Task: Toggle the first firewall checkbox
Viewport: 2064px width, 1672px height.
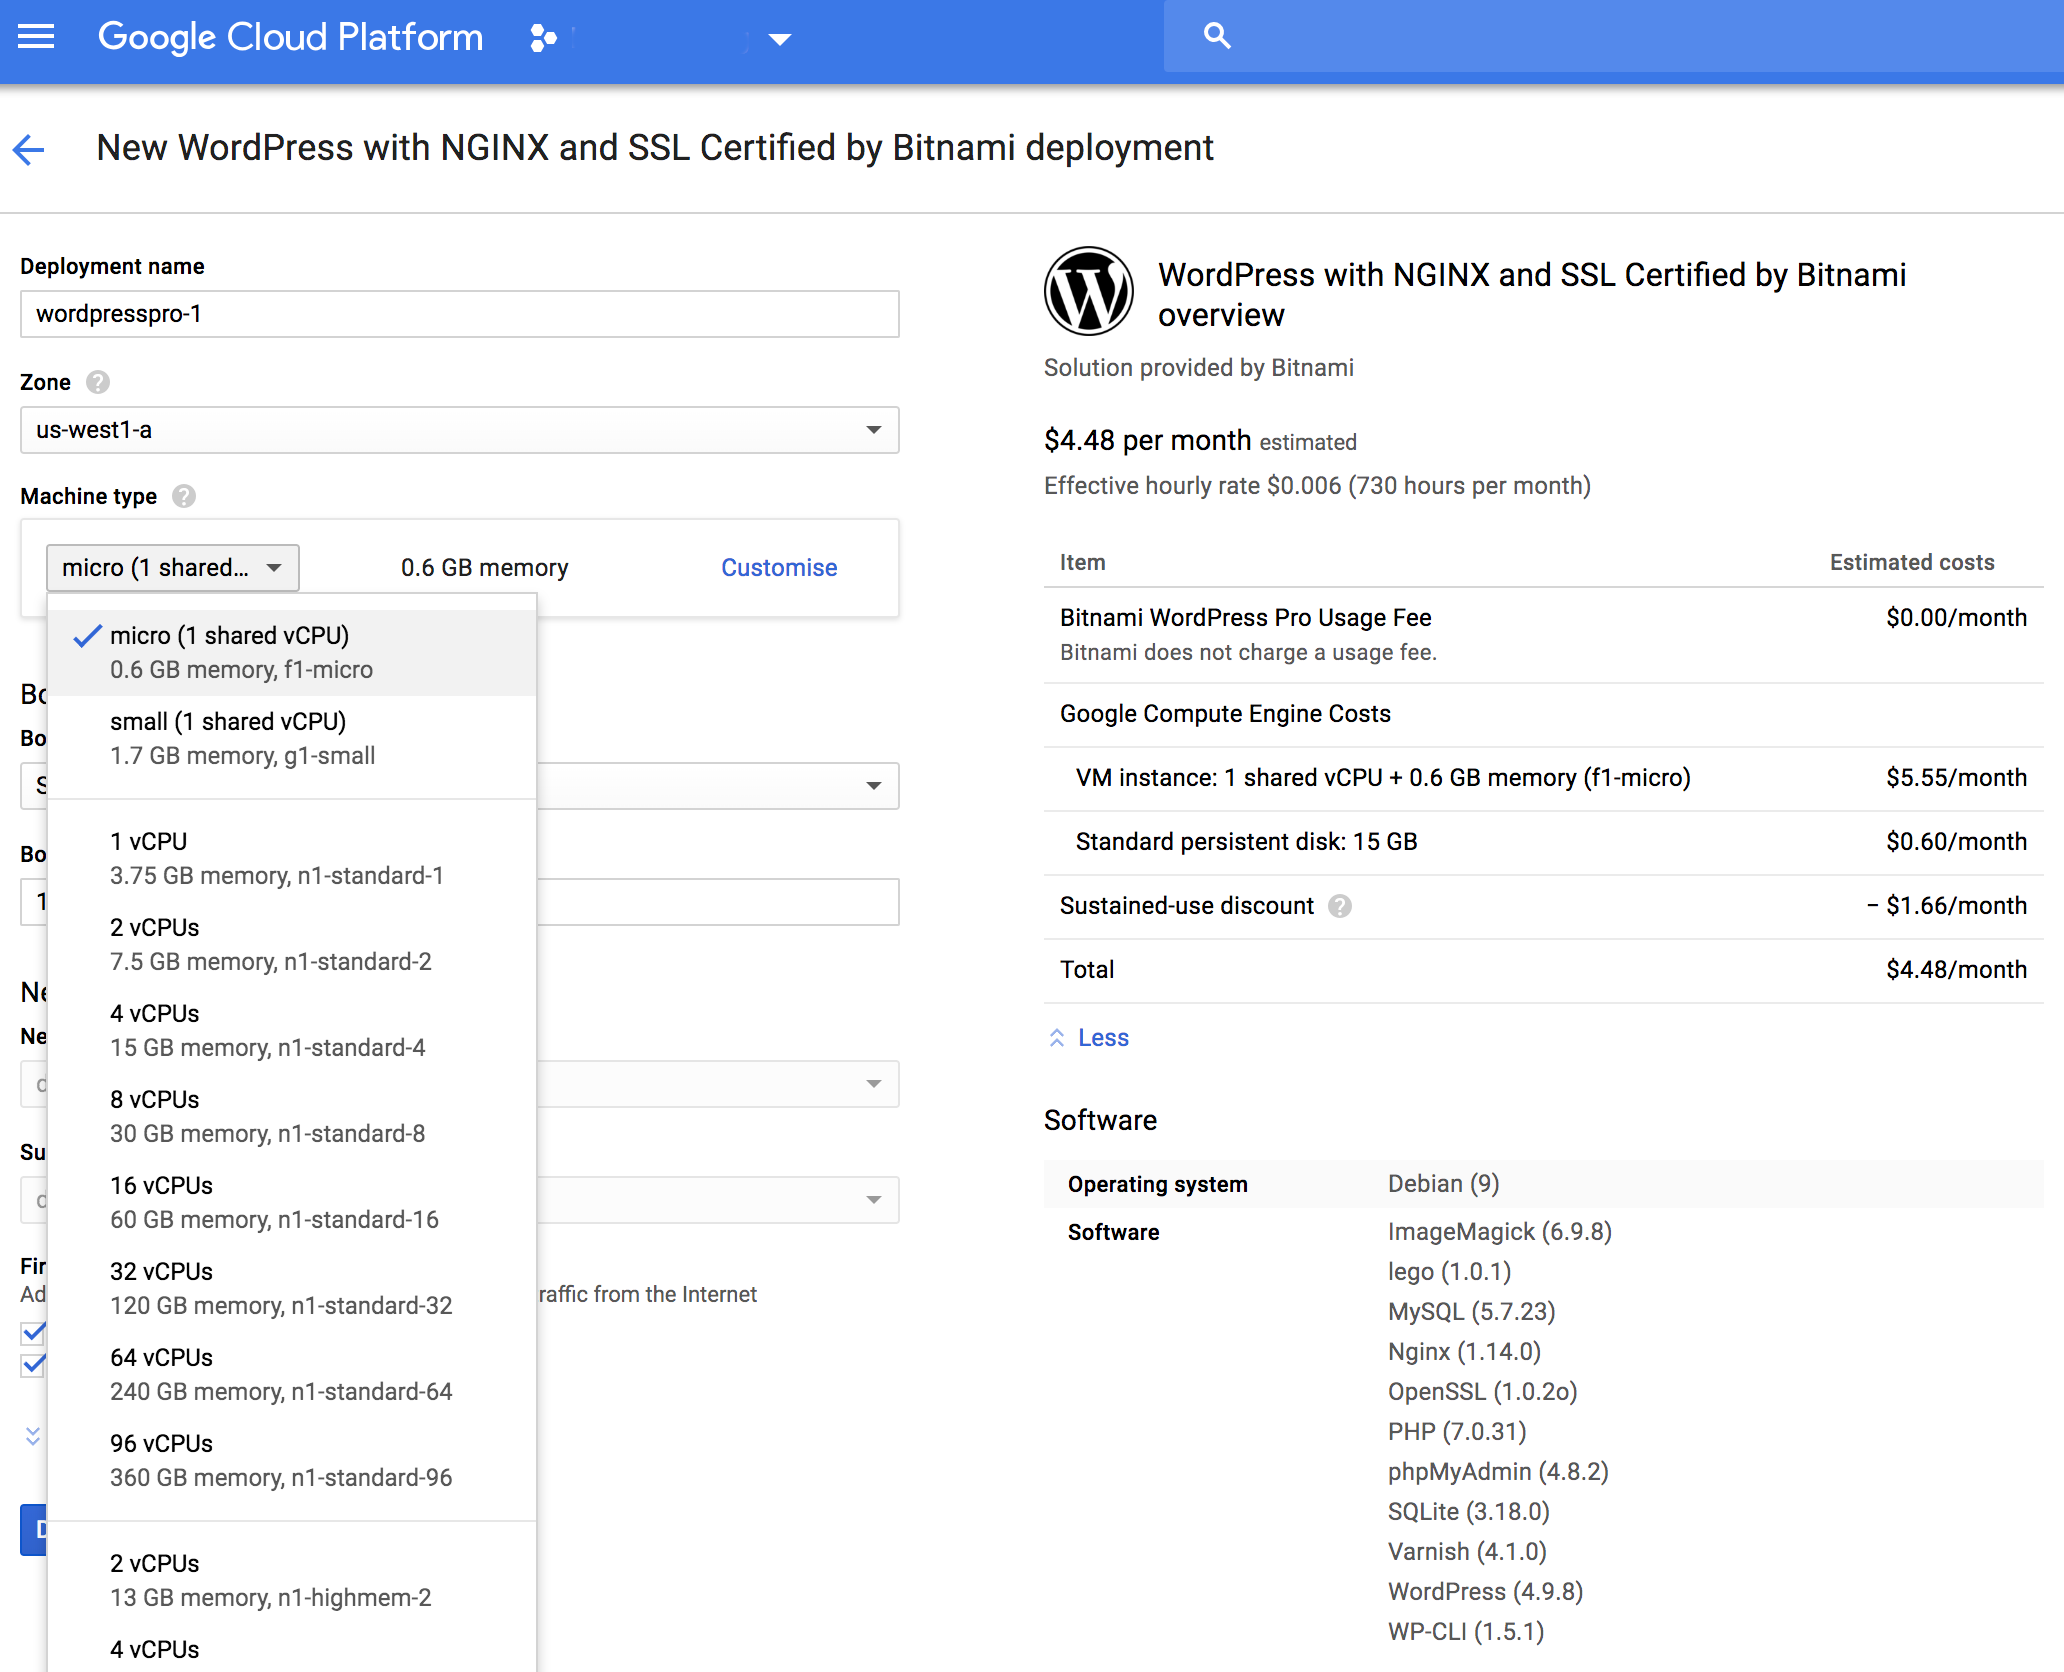Action: click(33, 1332)
